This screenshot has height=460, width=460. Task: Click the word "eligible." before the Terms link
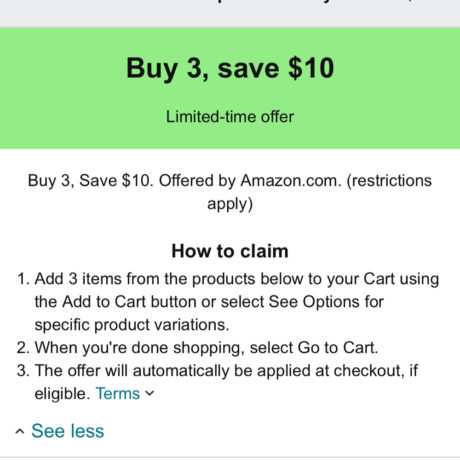pyautogui.click(x=62, y=394)
